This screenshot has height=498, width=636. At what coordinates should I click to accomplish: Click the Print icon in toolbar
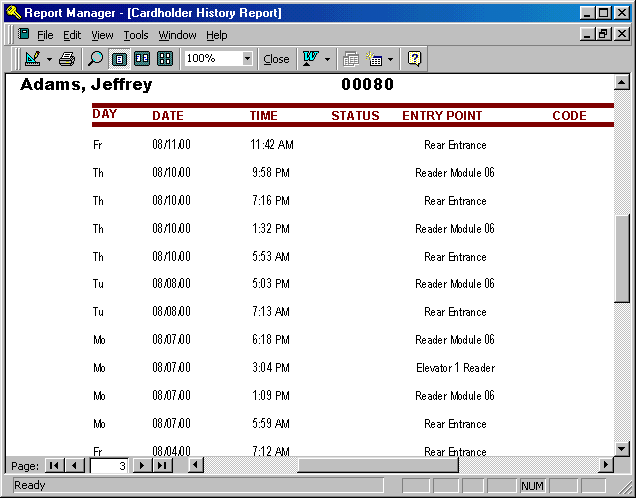tap(67, 59)
